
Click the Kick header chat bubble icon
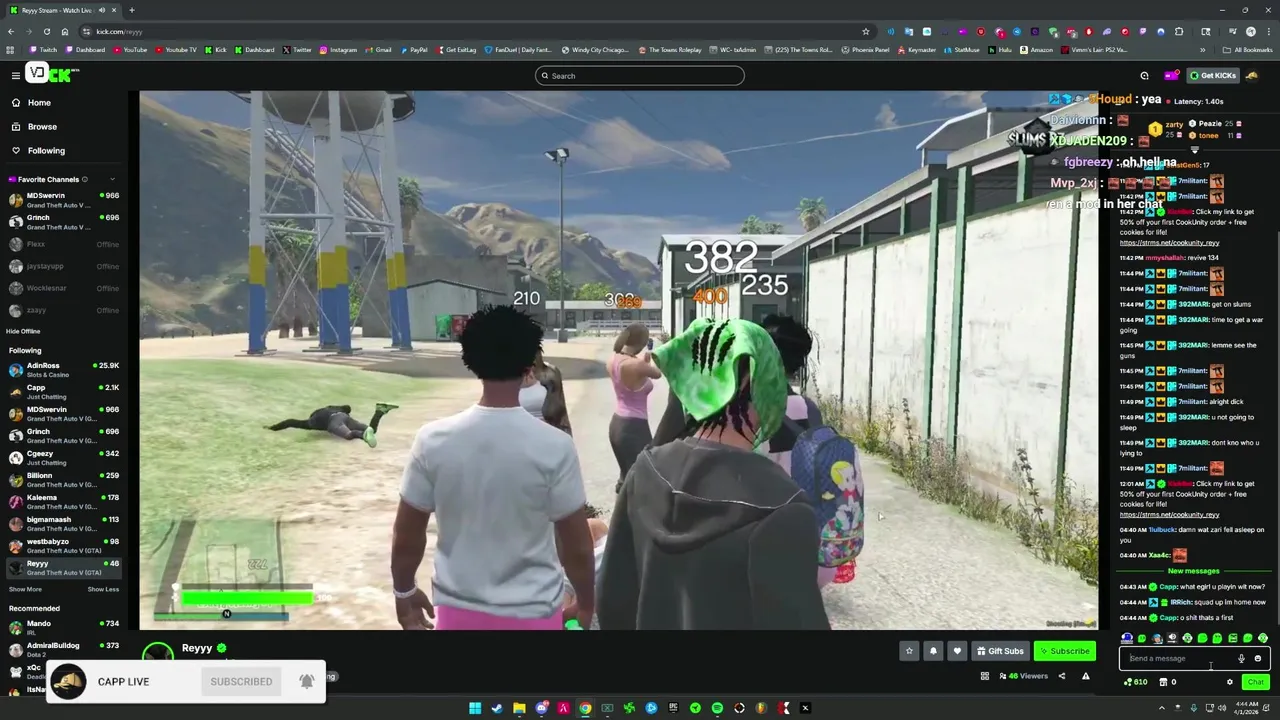pyautogui.click(x=1145, y=75)
